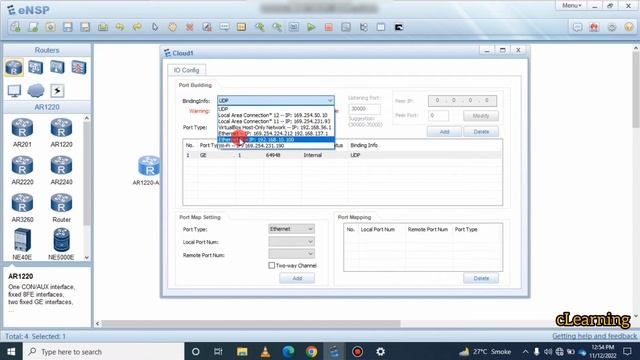Select the Routers category icon

click(x=14, y=67)
